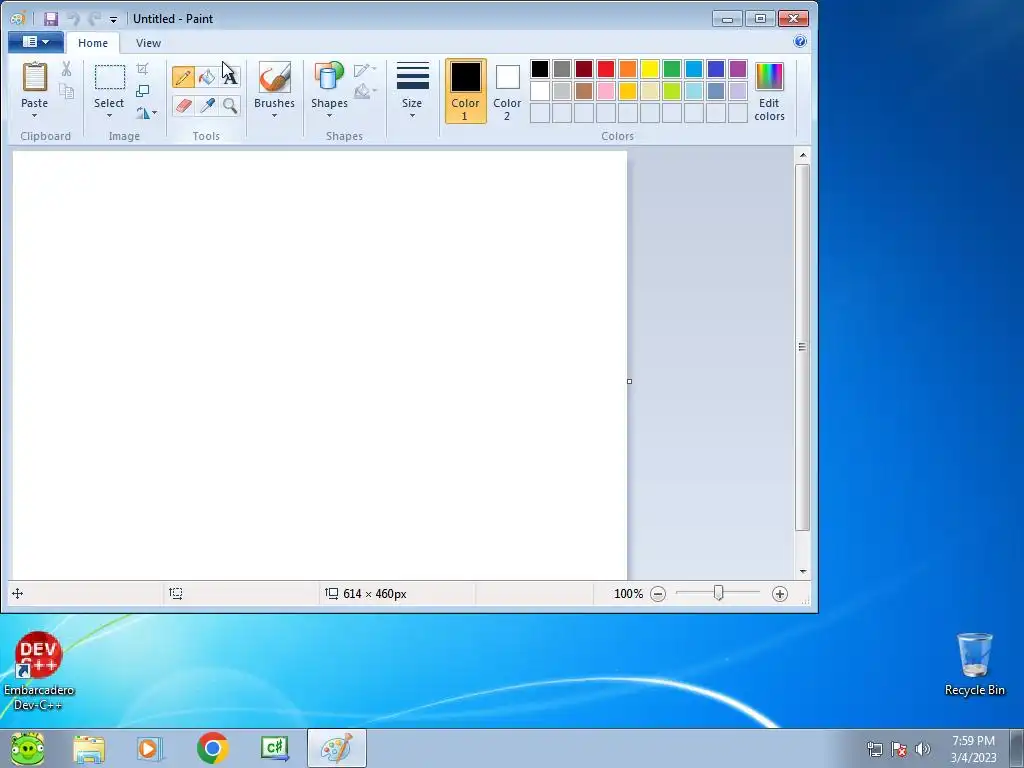Click the vertical scrollbar up arrow
Image resolution: width=1024 pixels, height=768 pixels.
tap(803, 155)
